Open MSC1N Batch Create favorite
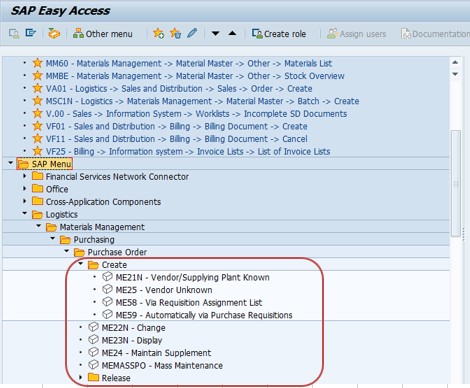 point(202,101)
